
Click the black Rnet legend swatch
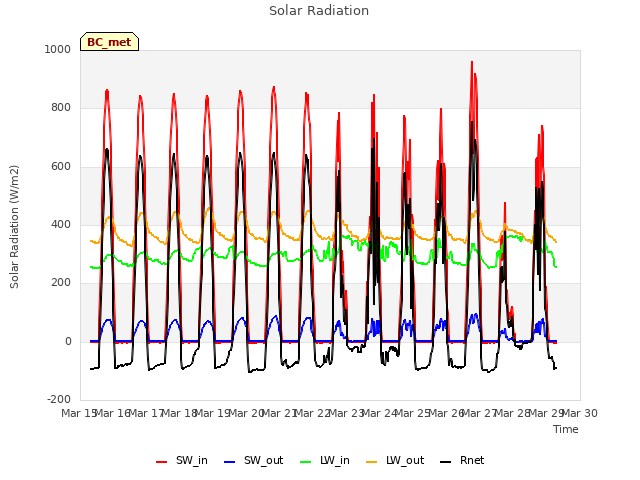[446, 462]
